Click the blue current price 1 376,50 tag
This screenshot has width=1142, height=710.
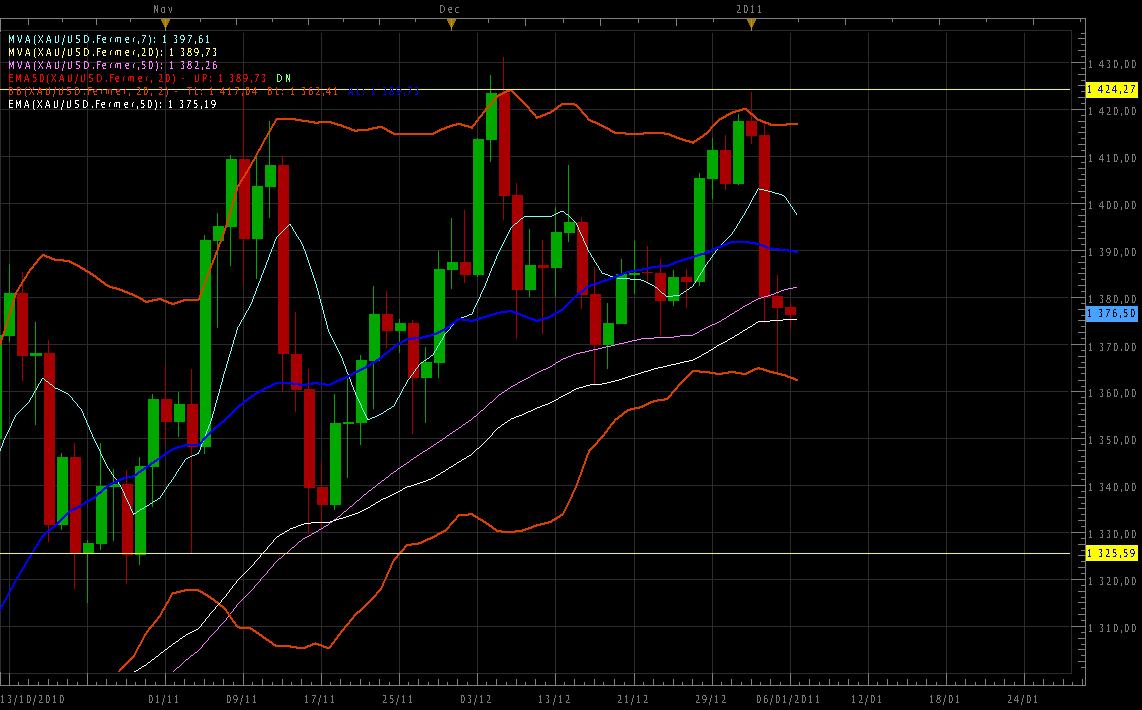coord(1111,314)
